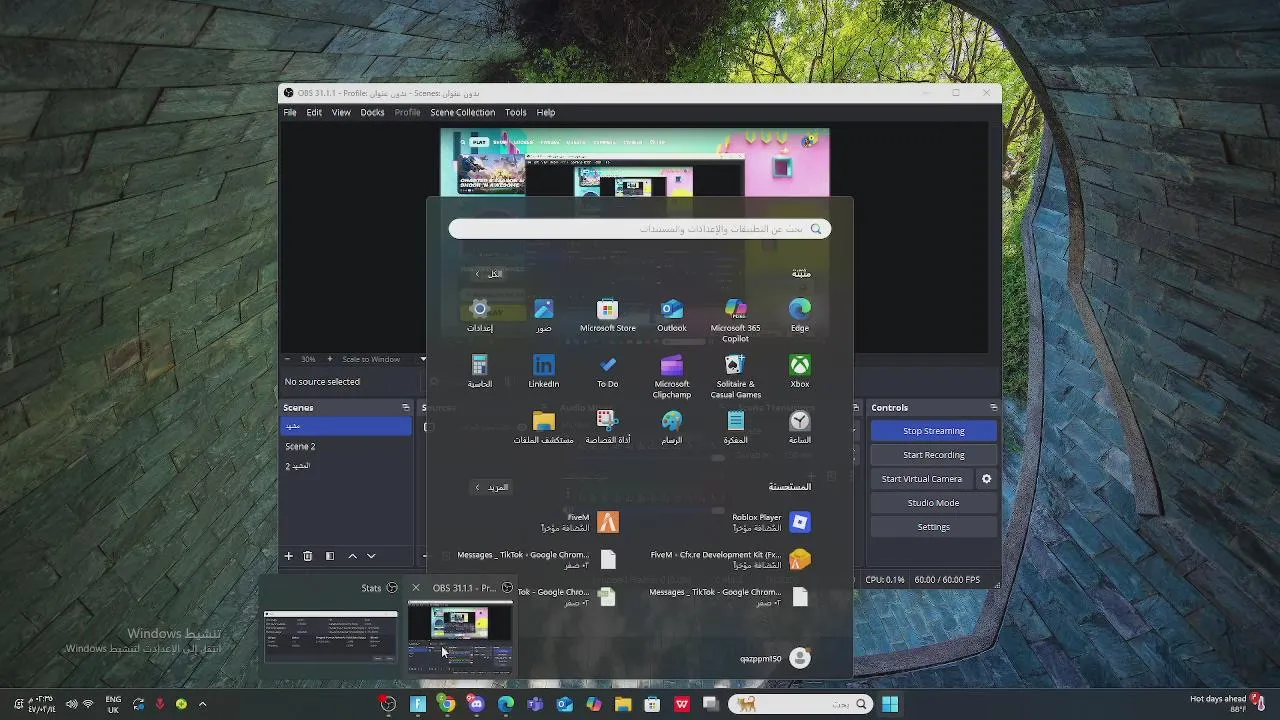Click the Windows Start button on taskbar
The width and height of the screenshot is (1280, 720).
tap(890, 704)
